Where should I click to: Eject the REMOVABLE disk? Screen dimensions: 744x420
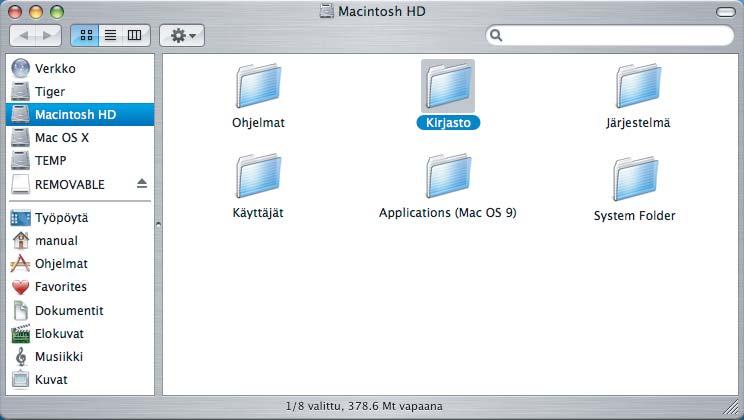point(142,183)
